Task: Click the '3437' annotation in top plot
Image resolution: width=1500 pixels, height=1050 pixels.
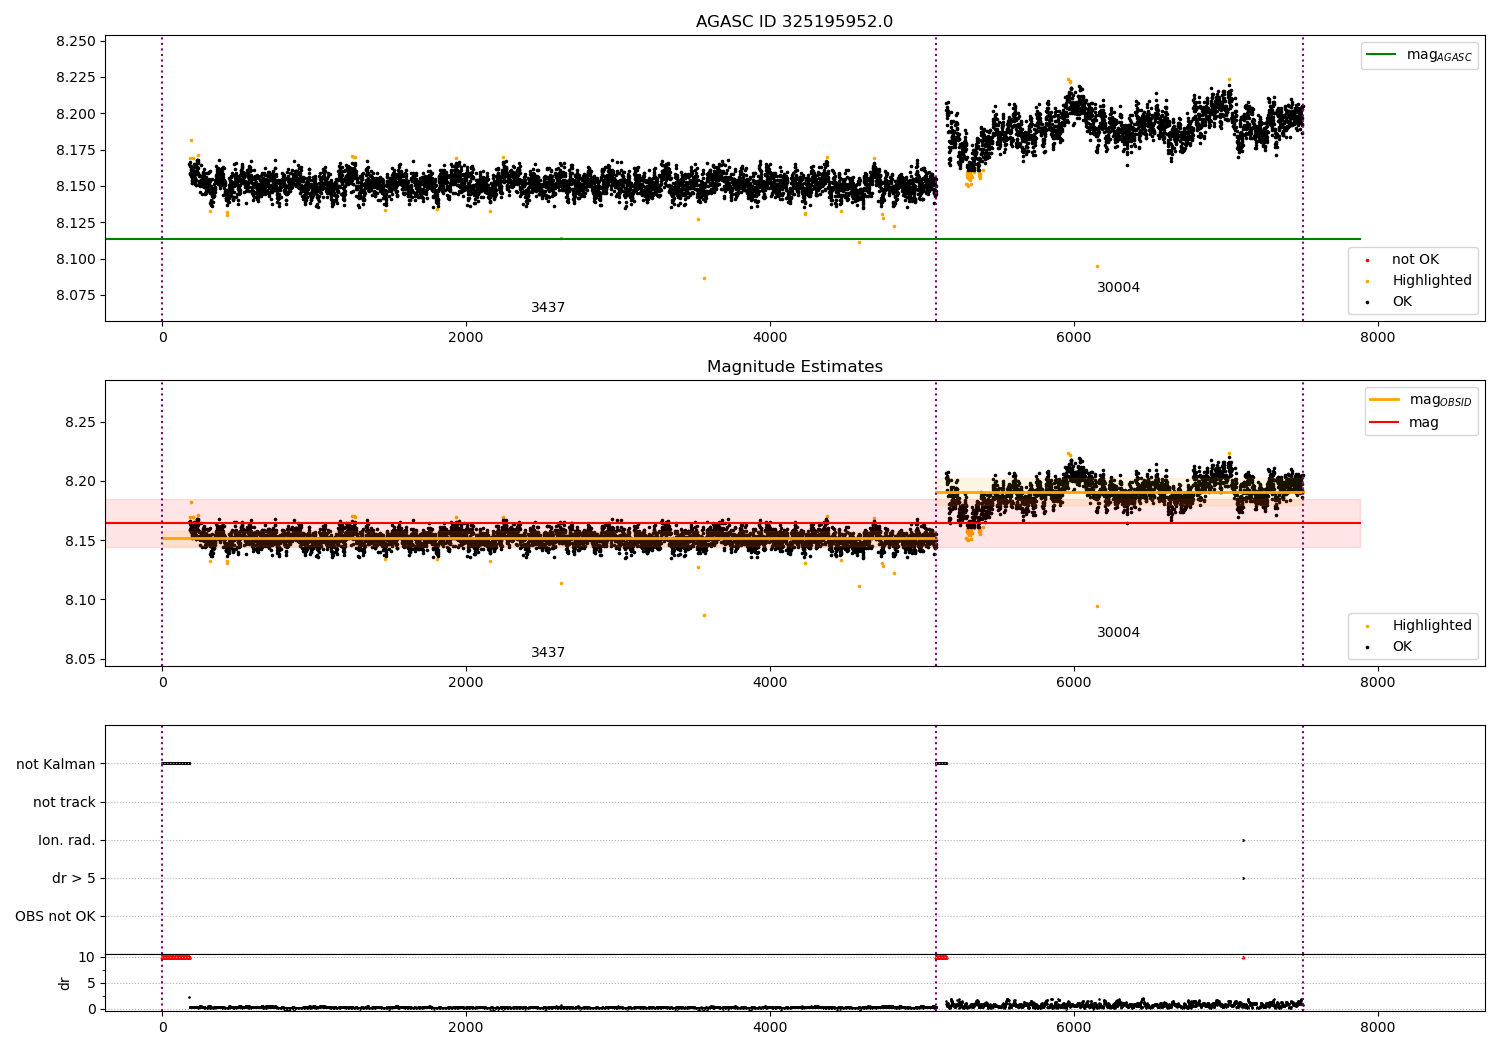Action: tap(548, 308)
